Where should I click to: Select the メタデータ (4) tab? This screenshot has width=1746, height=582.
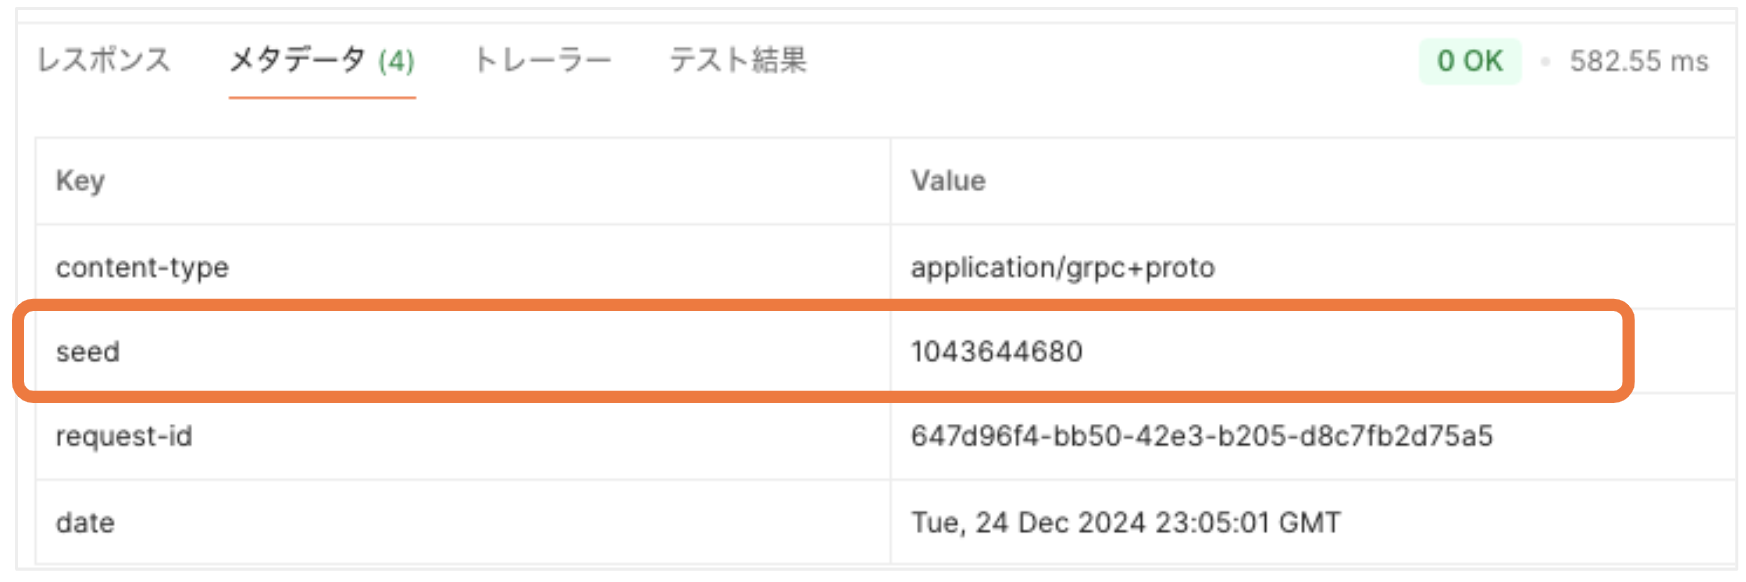(322, 61)
